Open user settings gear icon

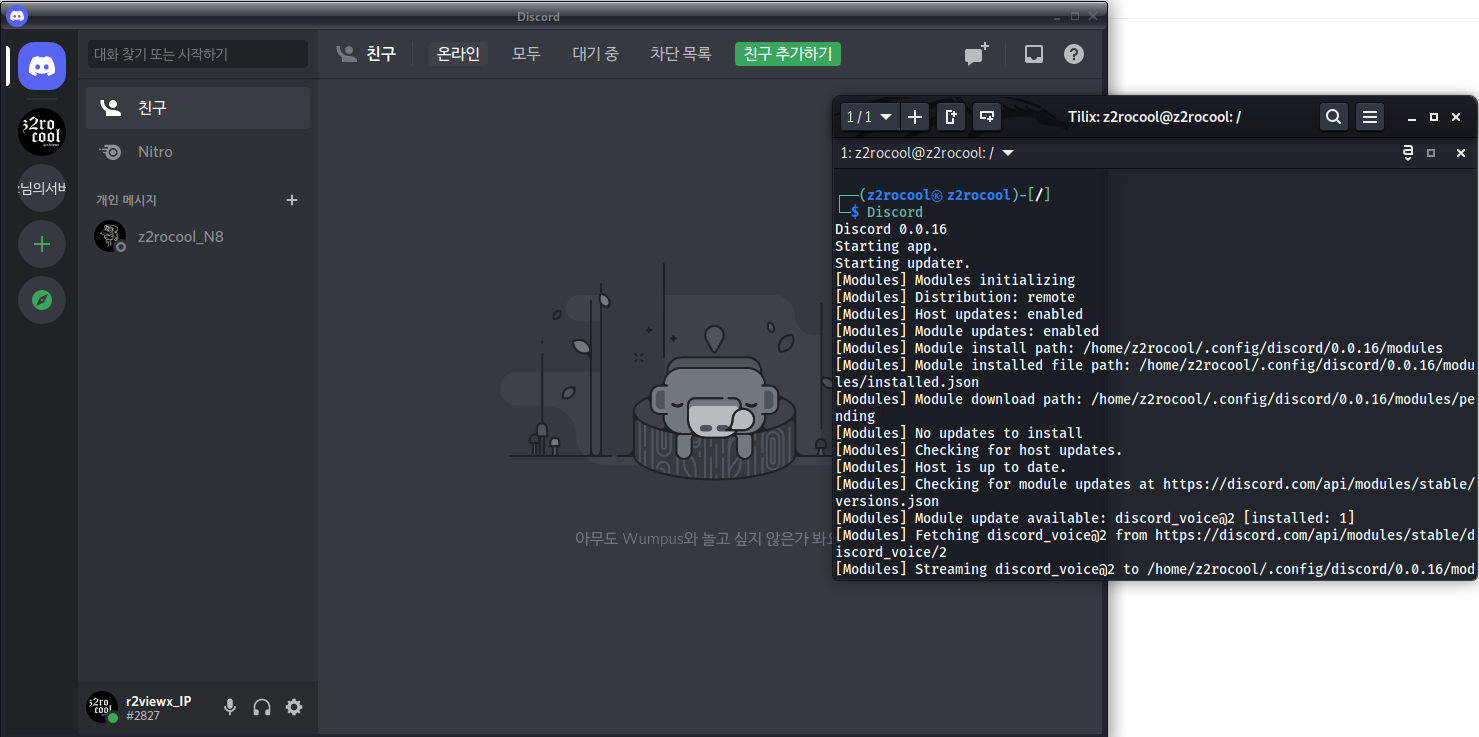point(294,707)
